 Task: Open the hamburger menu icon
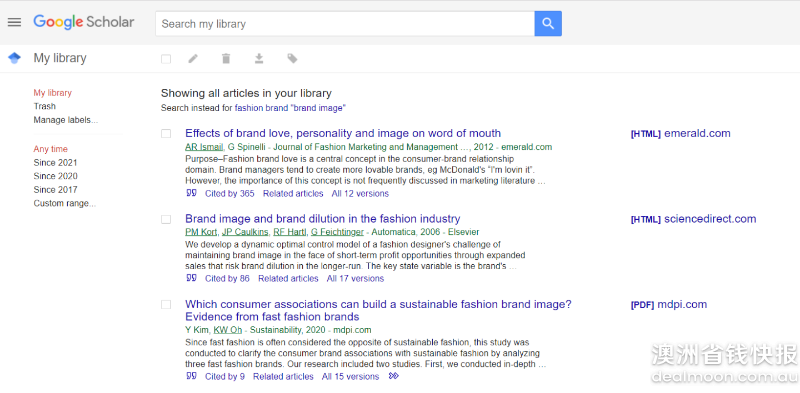point(14,22)
